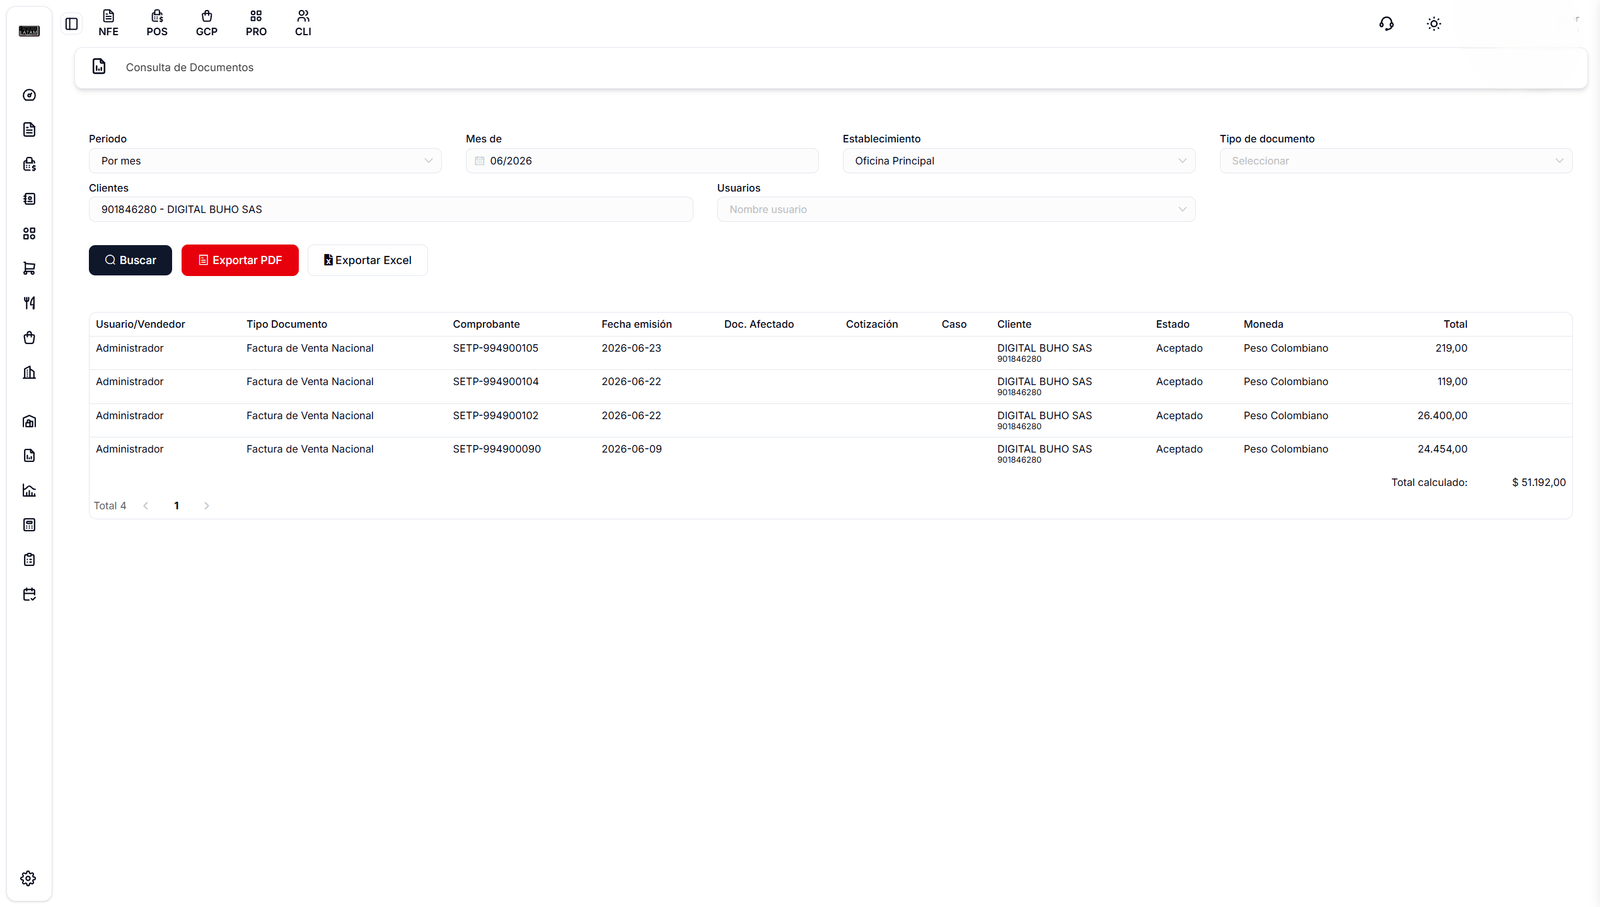Click the sidebar collapse panel icon

pos(71,24)
